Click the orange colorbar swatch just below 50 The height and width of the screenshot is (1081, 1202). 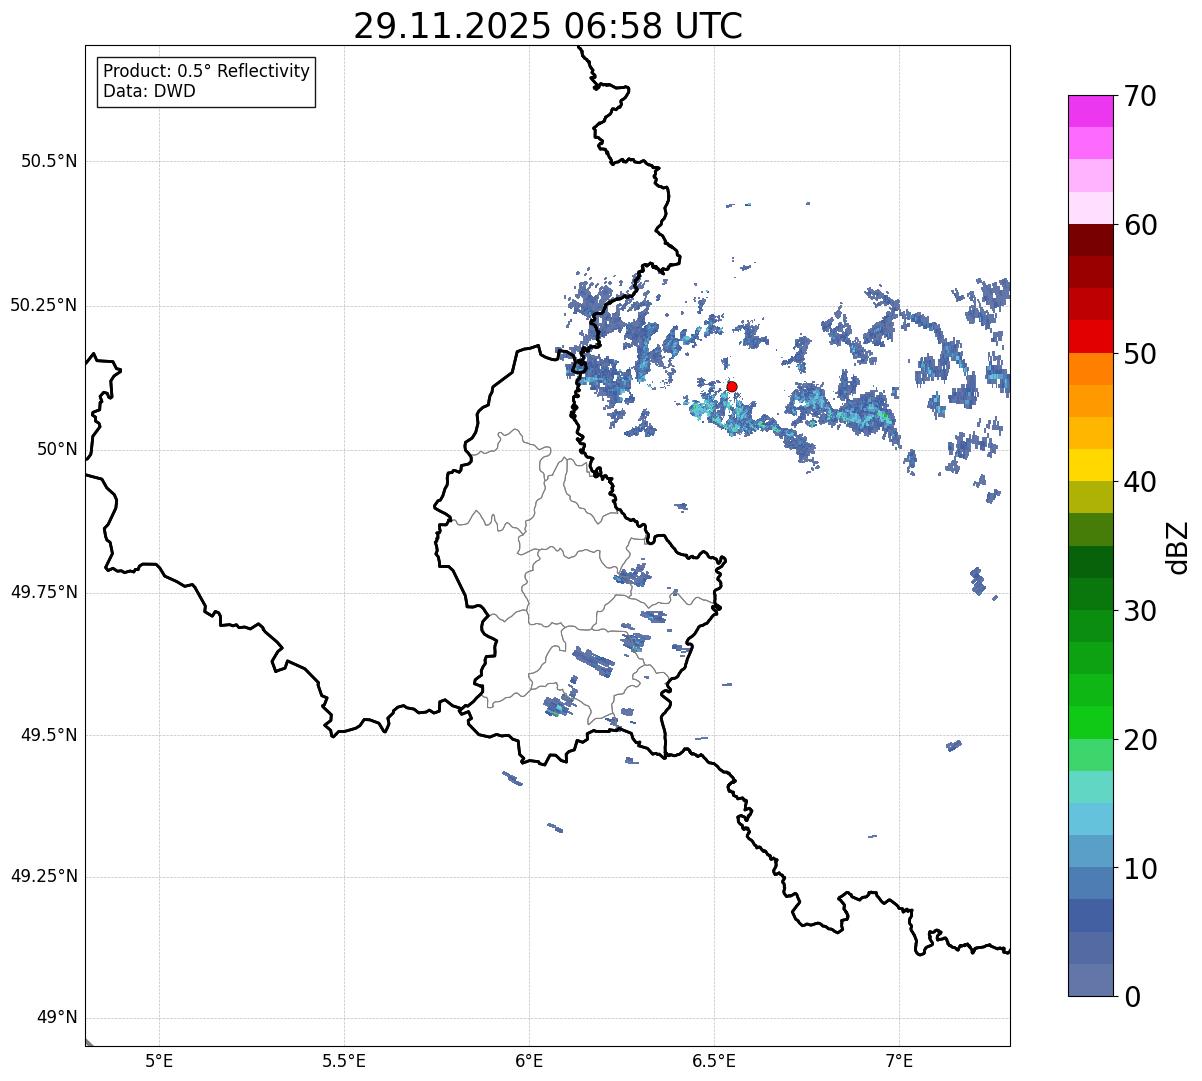click(1091, 369)
